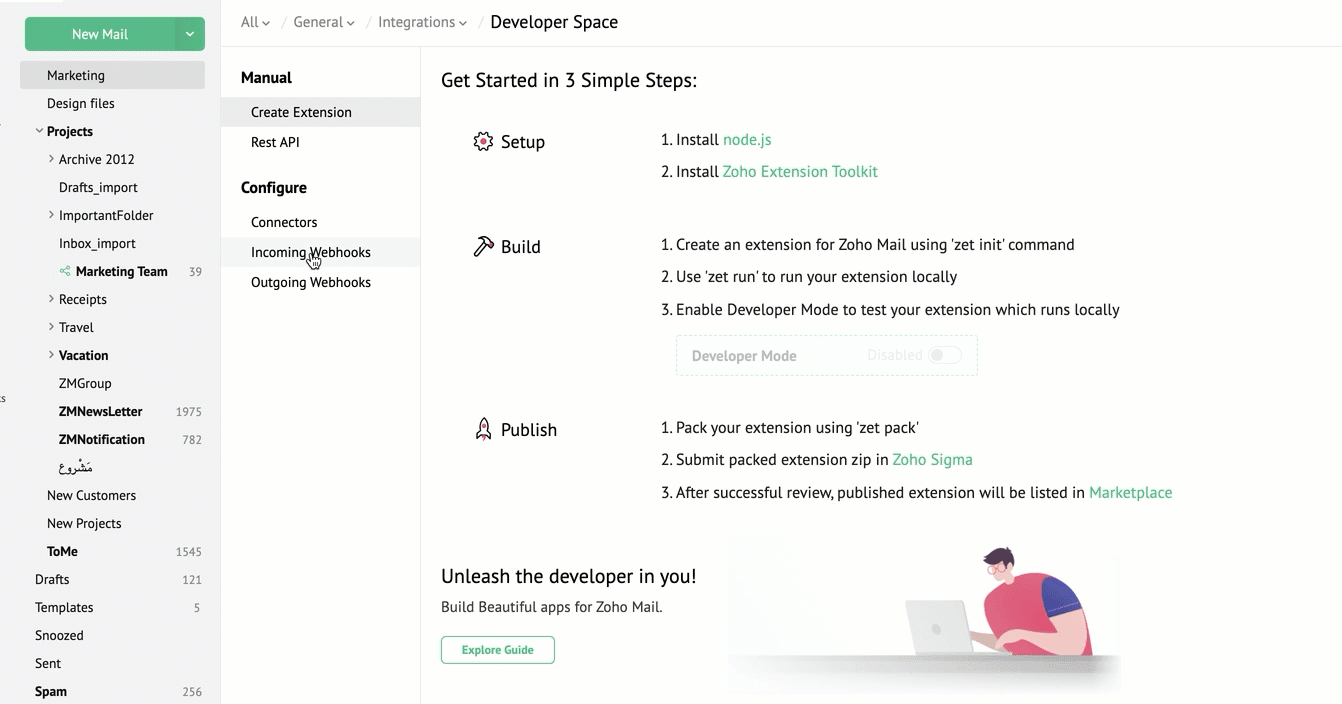Click the Publish rocket icon
Screen dimensions: 1342x704
click(x=483, y=430)
